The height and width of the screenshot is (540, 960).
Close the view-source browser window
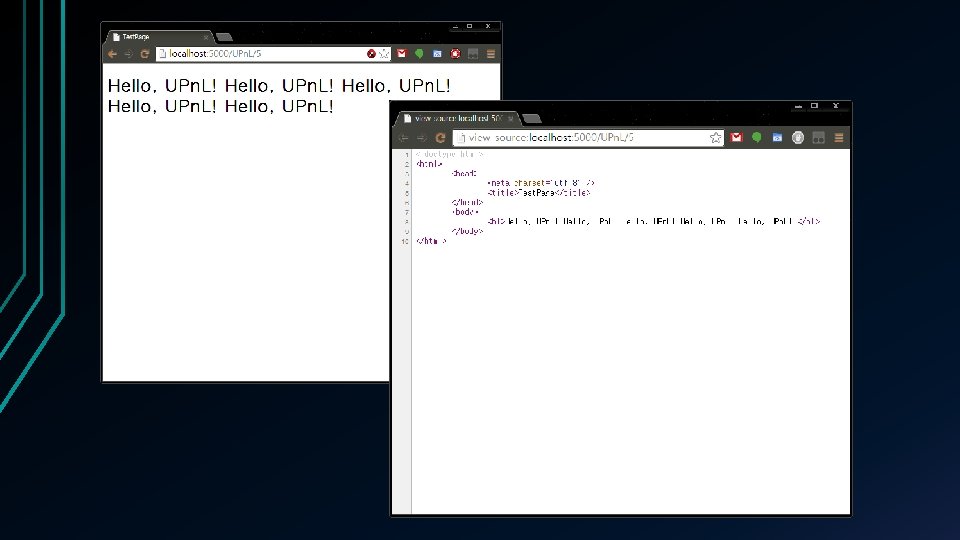click(x=835, y=106)
